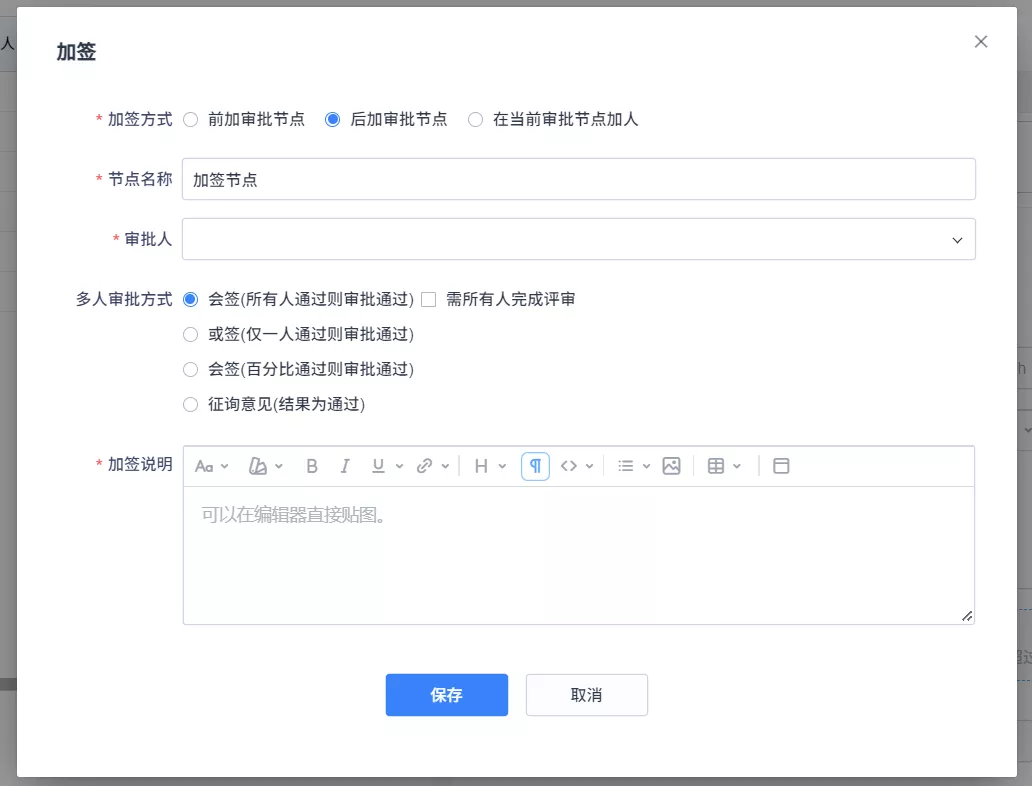Image resolution: width=1032 pixels, height=786 pixels.
Task: Select 前加审批节点 radio option
Action: (x=191, y=119)
